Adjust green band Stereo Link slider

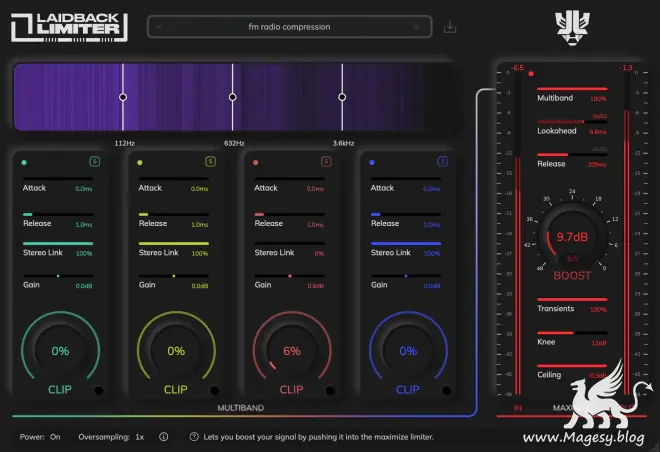pyautogui.click(x=58, y=243)
